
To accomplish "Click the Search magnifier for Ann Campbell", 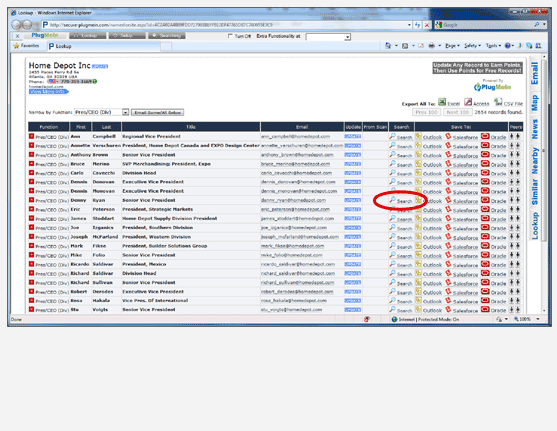I will (393, 136).
